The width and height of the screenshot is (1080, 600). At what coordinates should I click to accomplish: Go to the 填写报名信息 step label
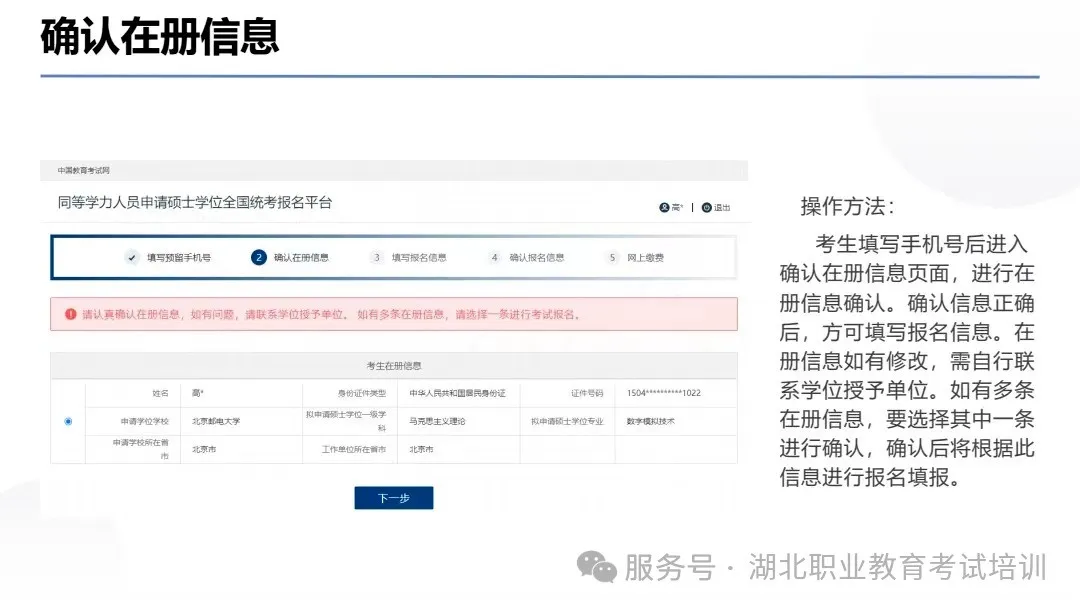coord(419,258)
